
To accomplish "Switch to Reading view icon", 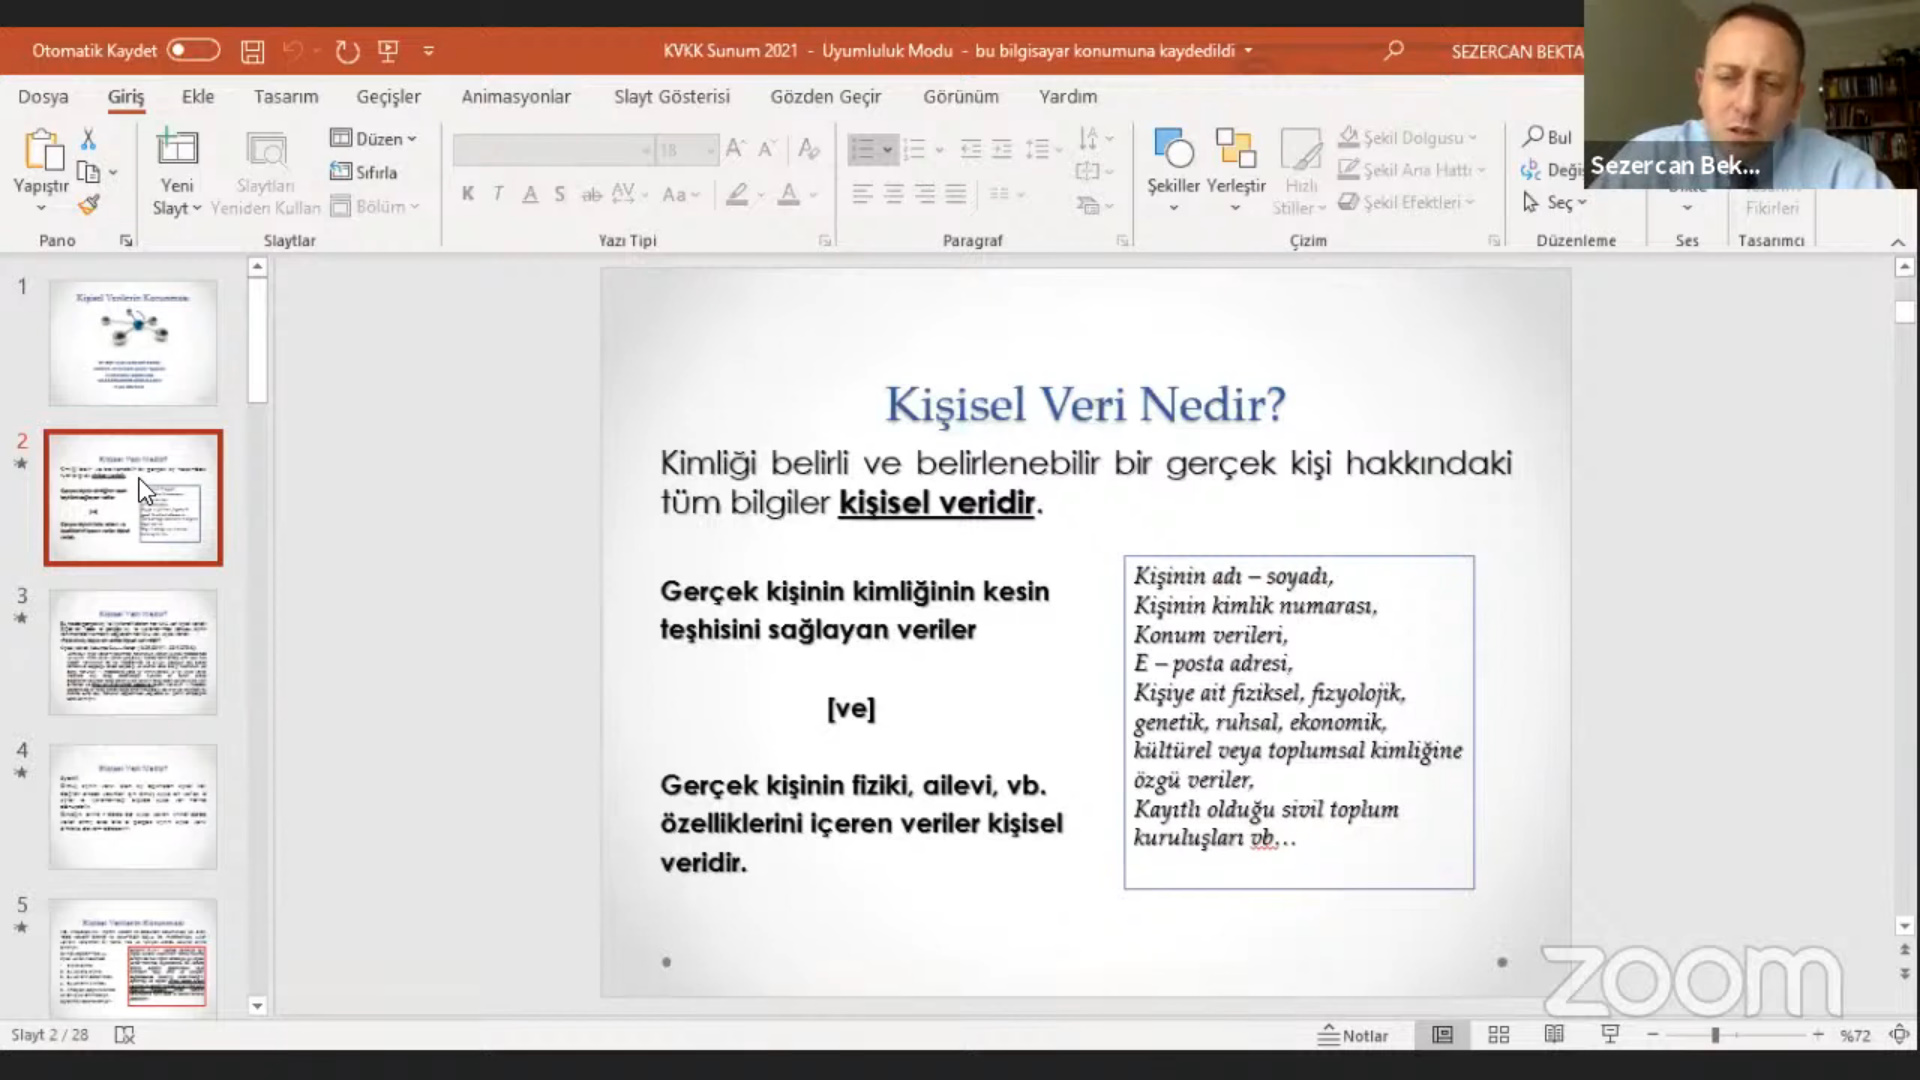I will [x=1554, y=1035].
